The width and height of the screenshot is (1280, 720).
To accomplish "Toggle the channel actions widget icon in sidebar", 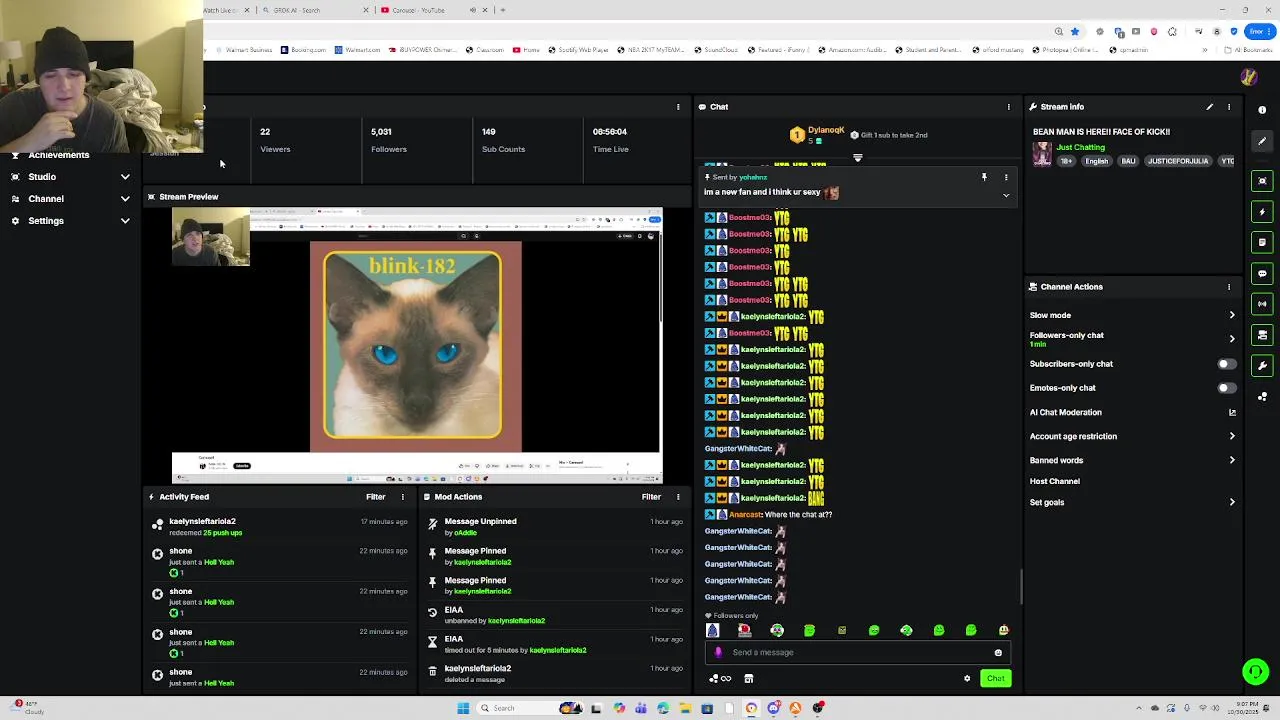I will 1262,335.
